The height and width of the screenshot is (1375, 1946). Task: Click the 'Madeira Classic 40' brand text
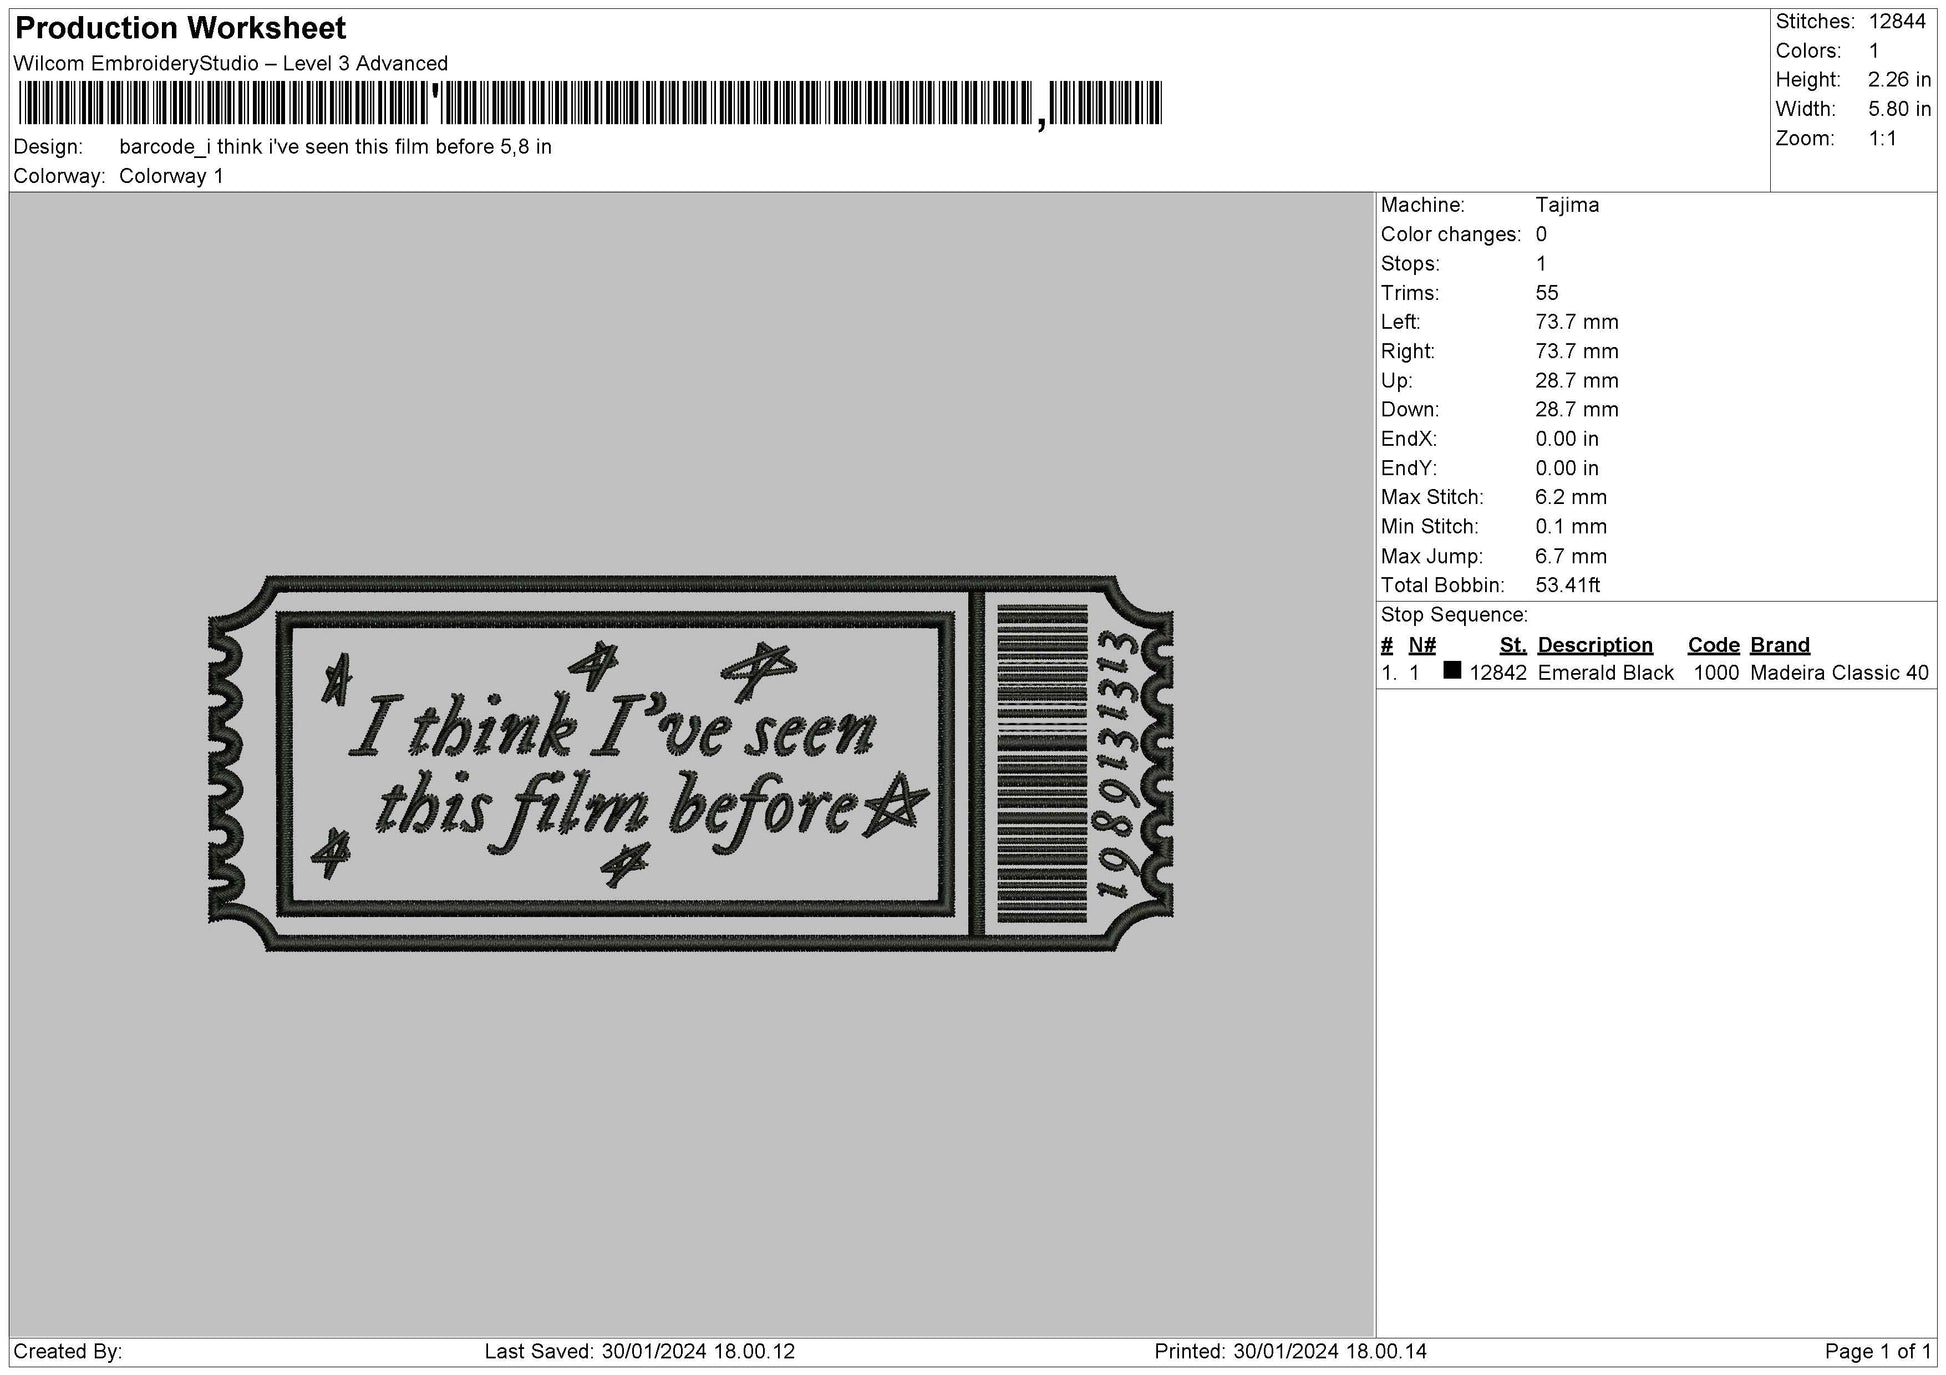click(1838, 673)
